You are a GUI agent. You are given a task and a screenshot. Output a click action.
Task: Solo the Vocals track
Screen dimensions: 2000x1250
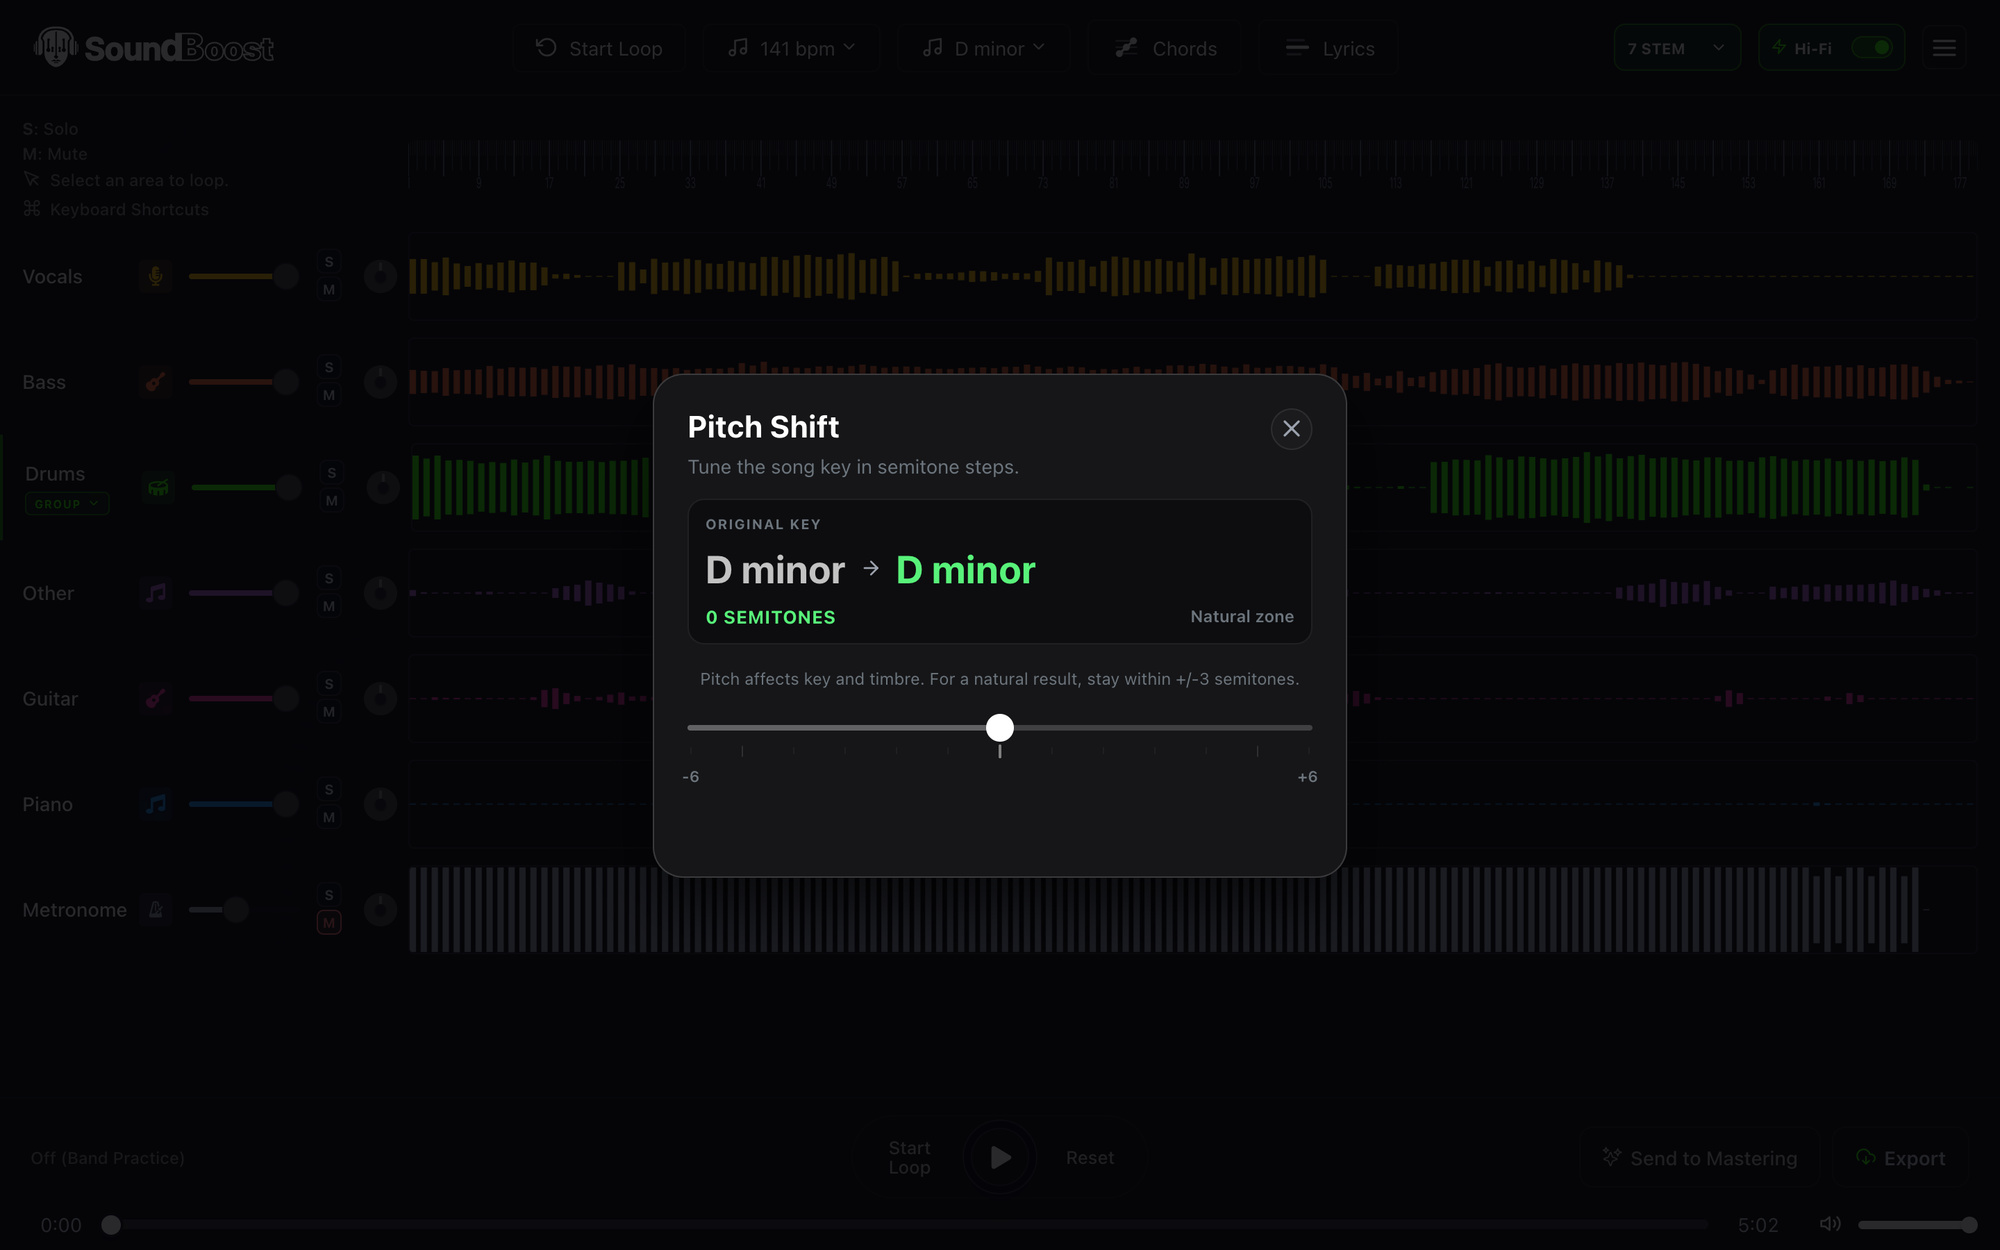click(x=329, y=262)
